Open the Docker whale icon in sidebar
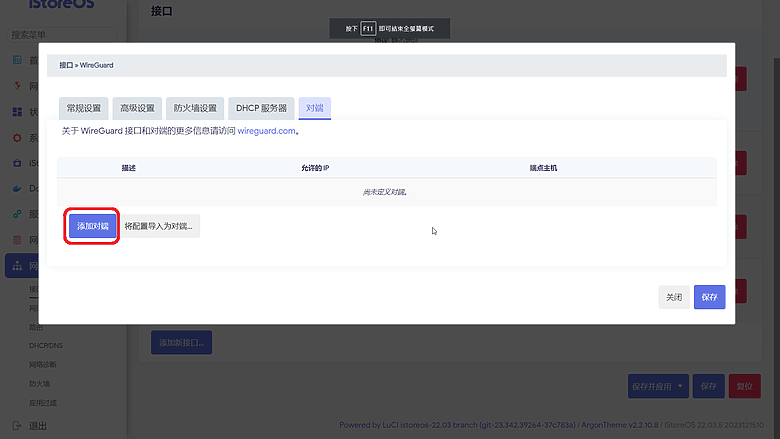Image resolution: width=780 pixels, height=439 pixels. pyautogui.click(x=17, y=188)
